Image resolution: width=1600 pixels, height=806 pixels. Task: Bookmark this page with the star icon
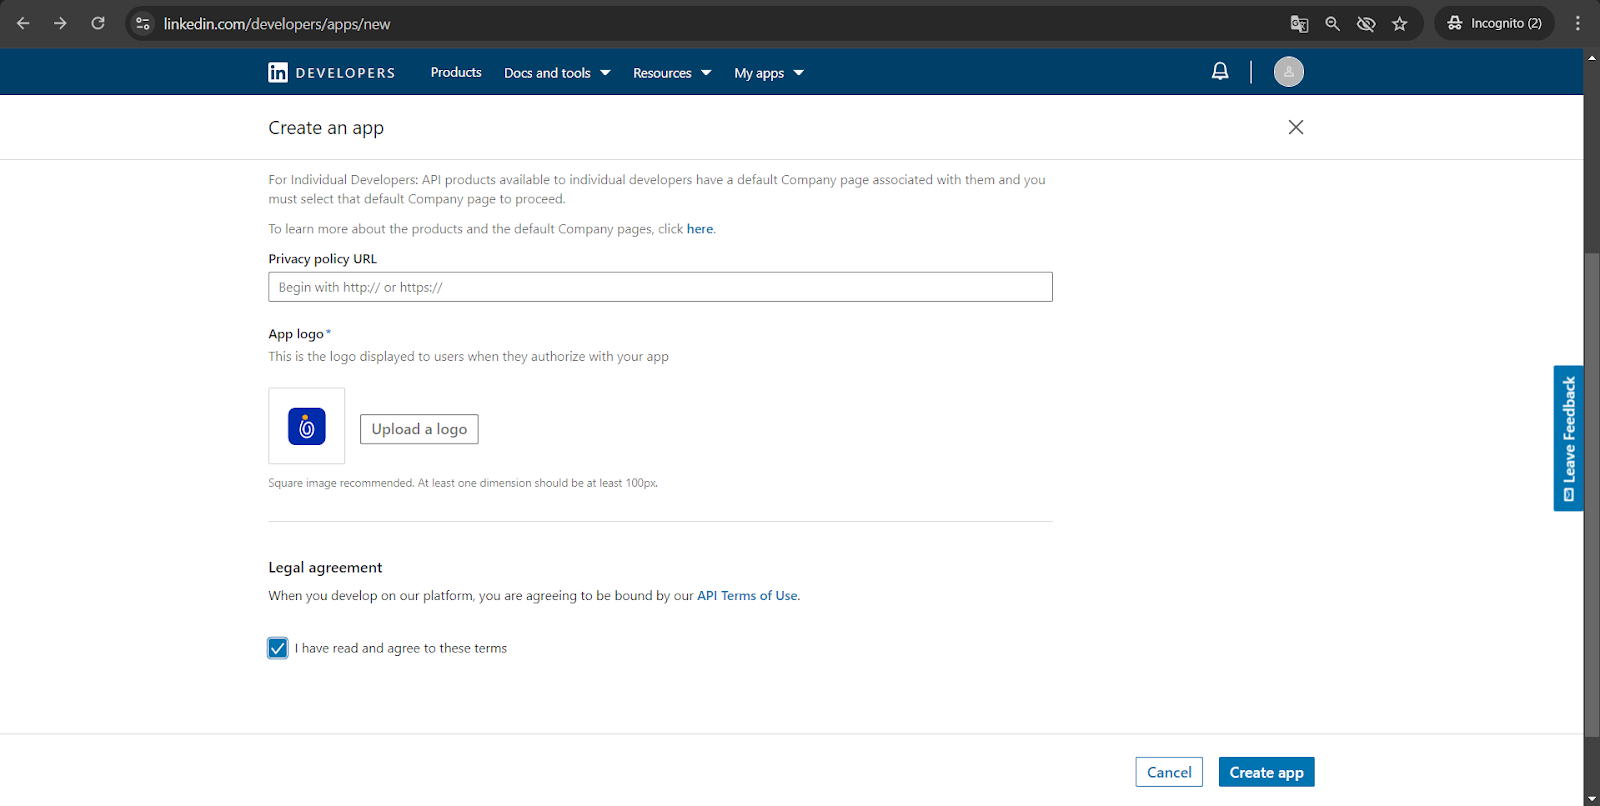pyautogui.click(x=1400, y=24)
